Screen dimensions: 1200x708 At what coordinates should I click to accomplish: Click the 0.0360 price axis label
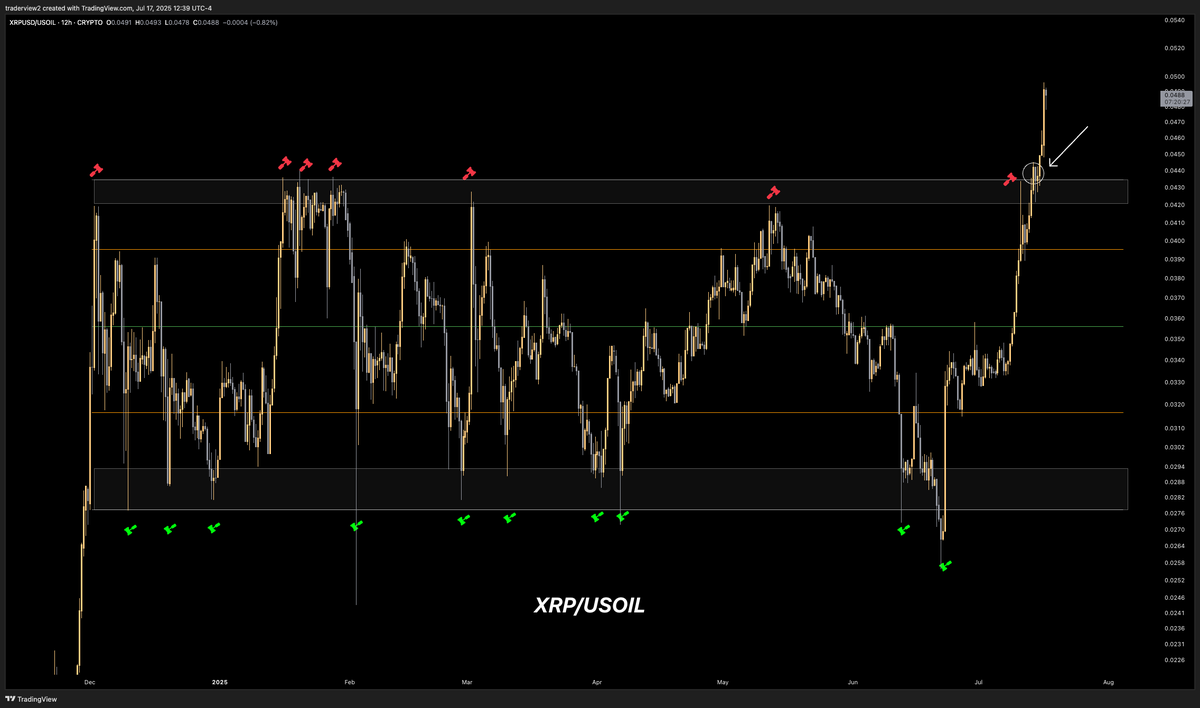pyautogui.click(x=1174, y=319)
